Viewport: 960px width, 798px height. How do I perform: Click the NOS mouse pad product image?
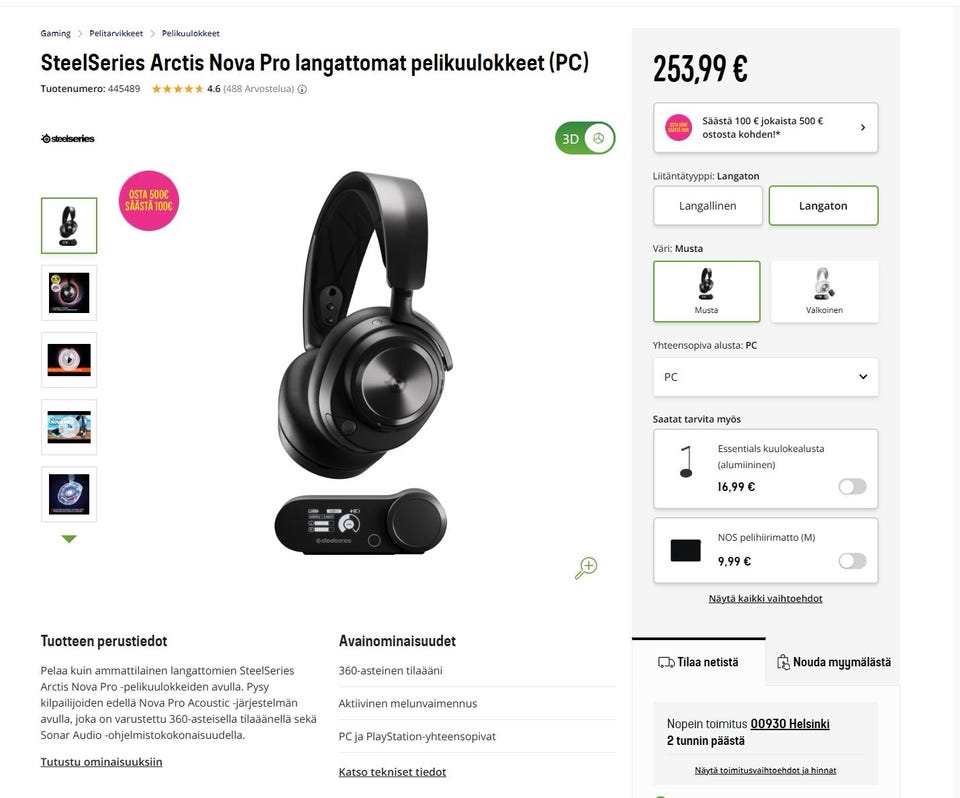686,550
